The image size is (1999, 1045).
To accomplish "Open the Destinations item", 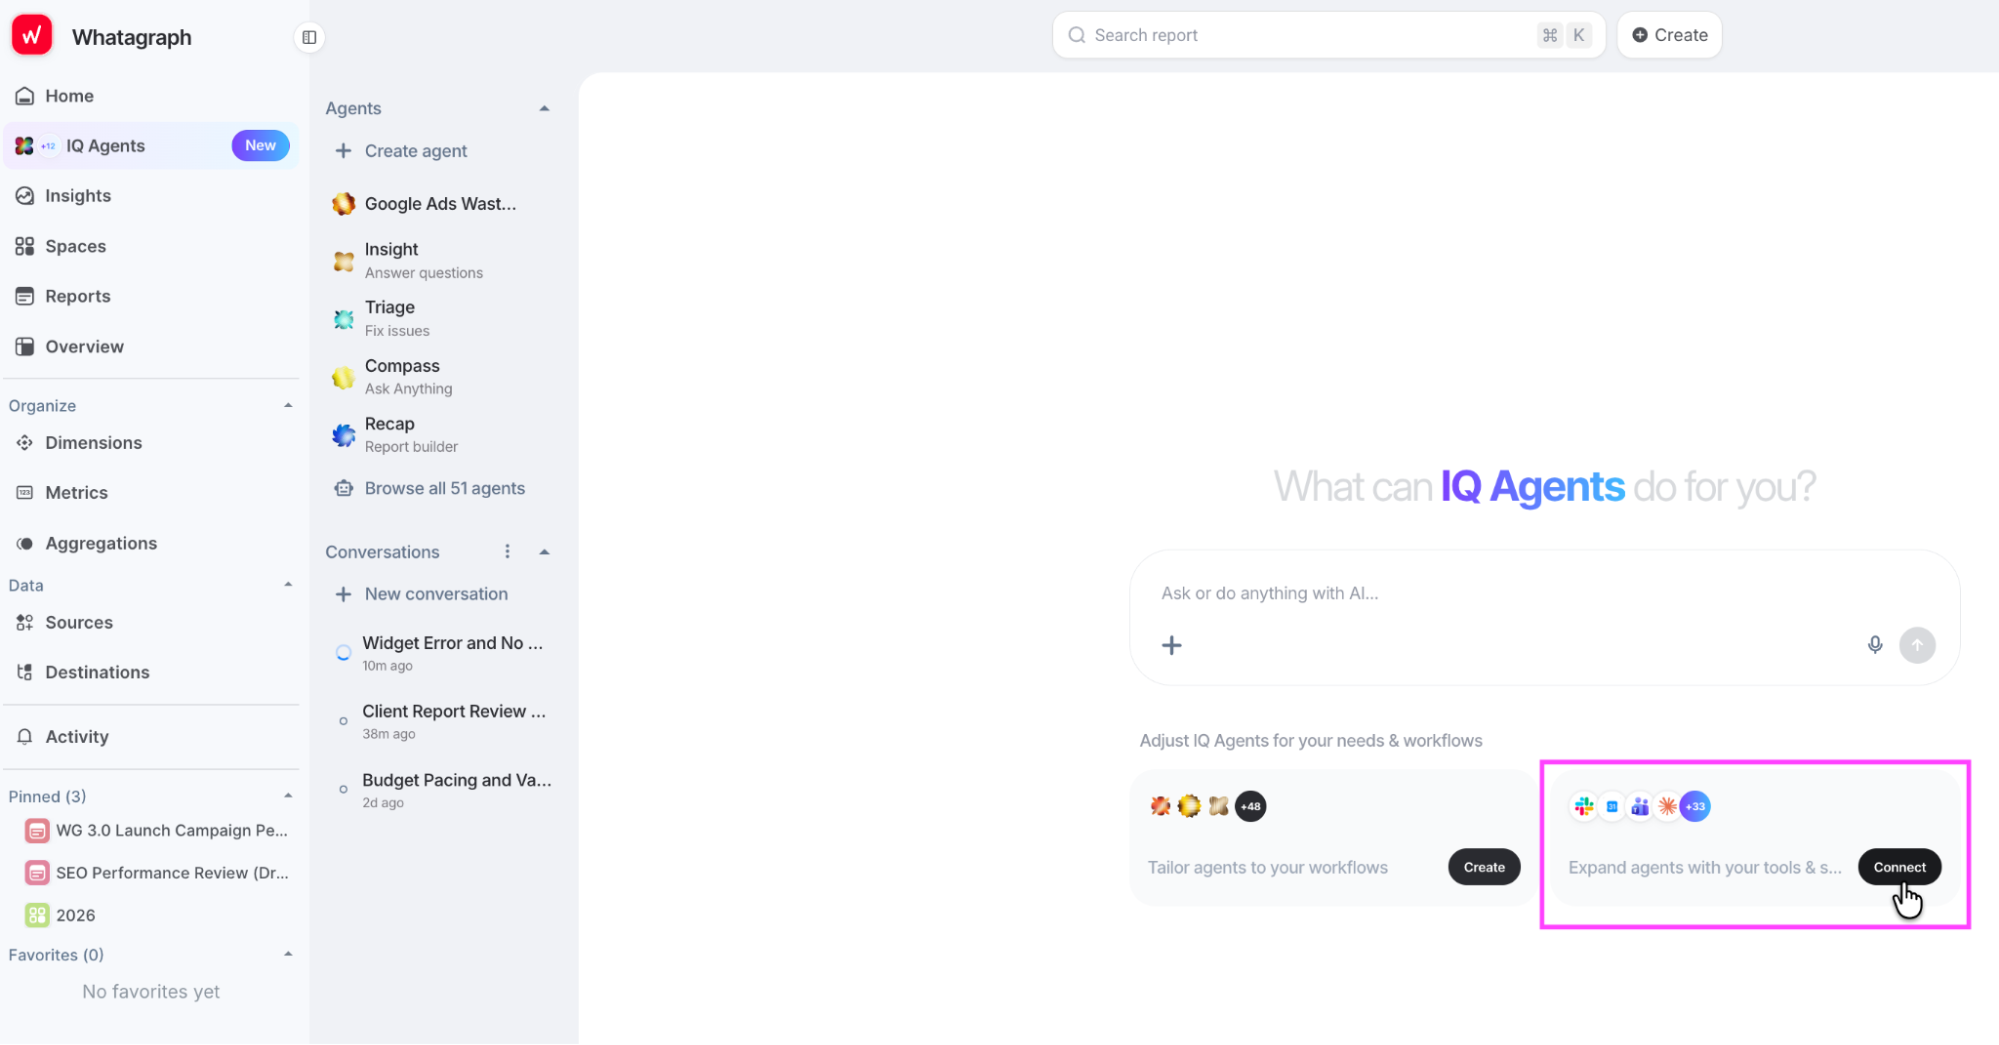I will (x=152, y=672).
